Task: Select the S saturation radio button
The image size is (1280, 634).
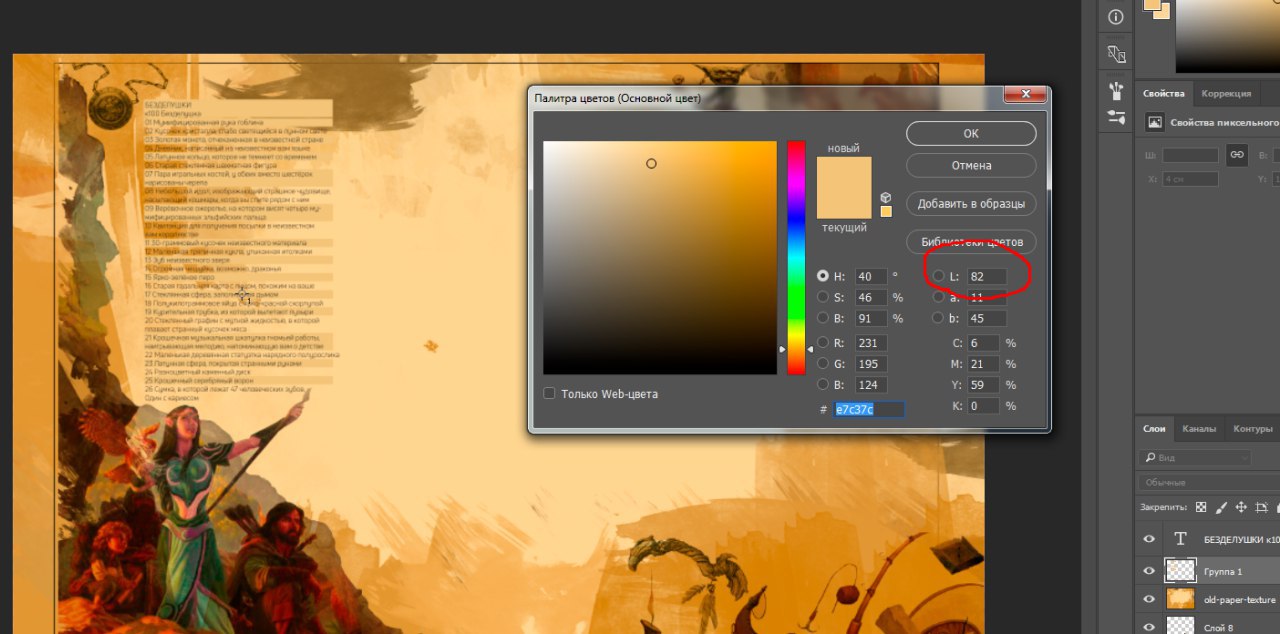Action: pos(823,297)
